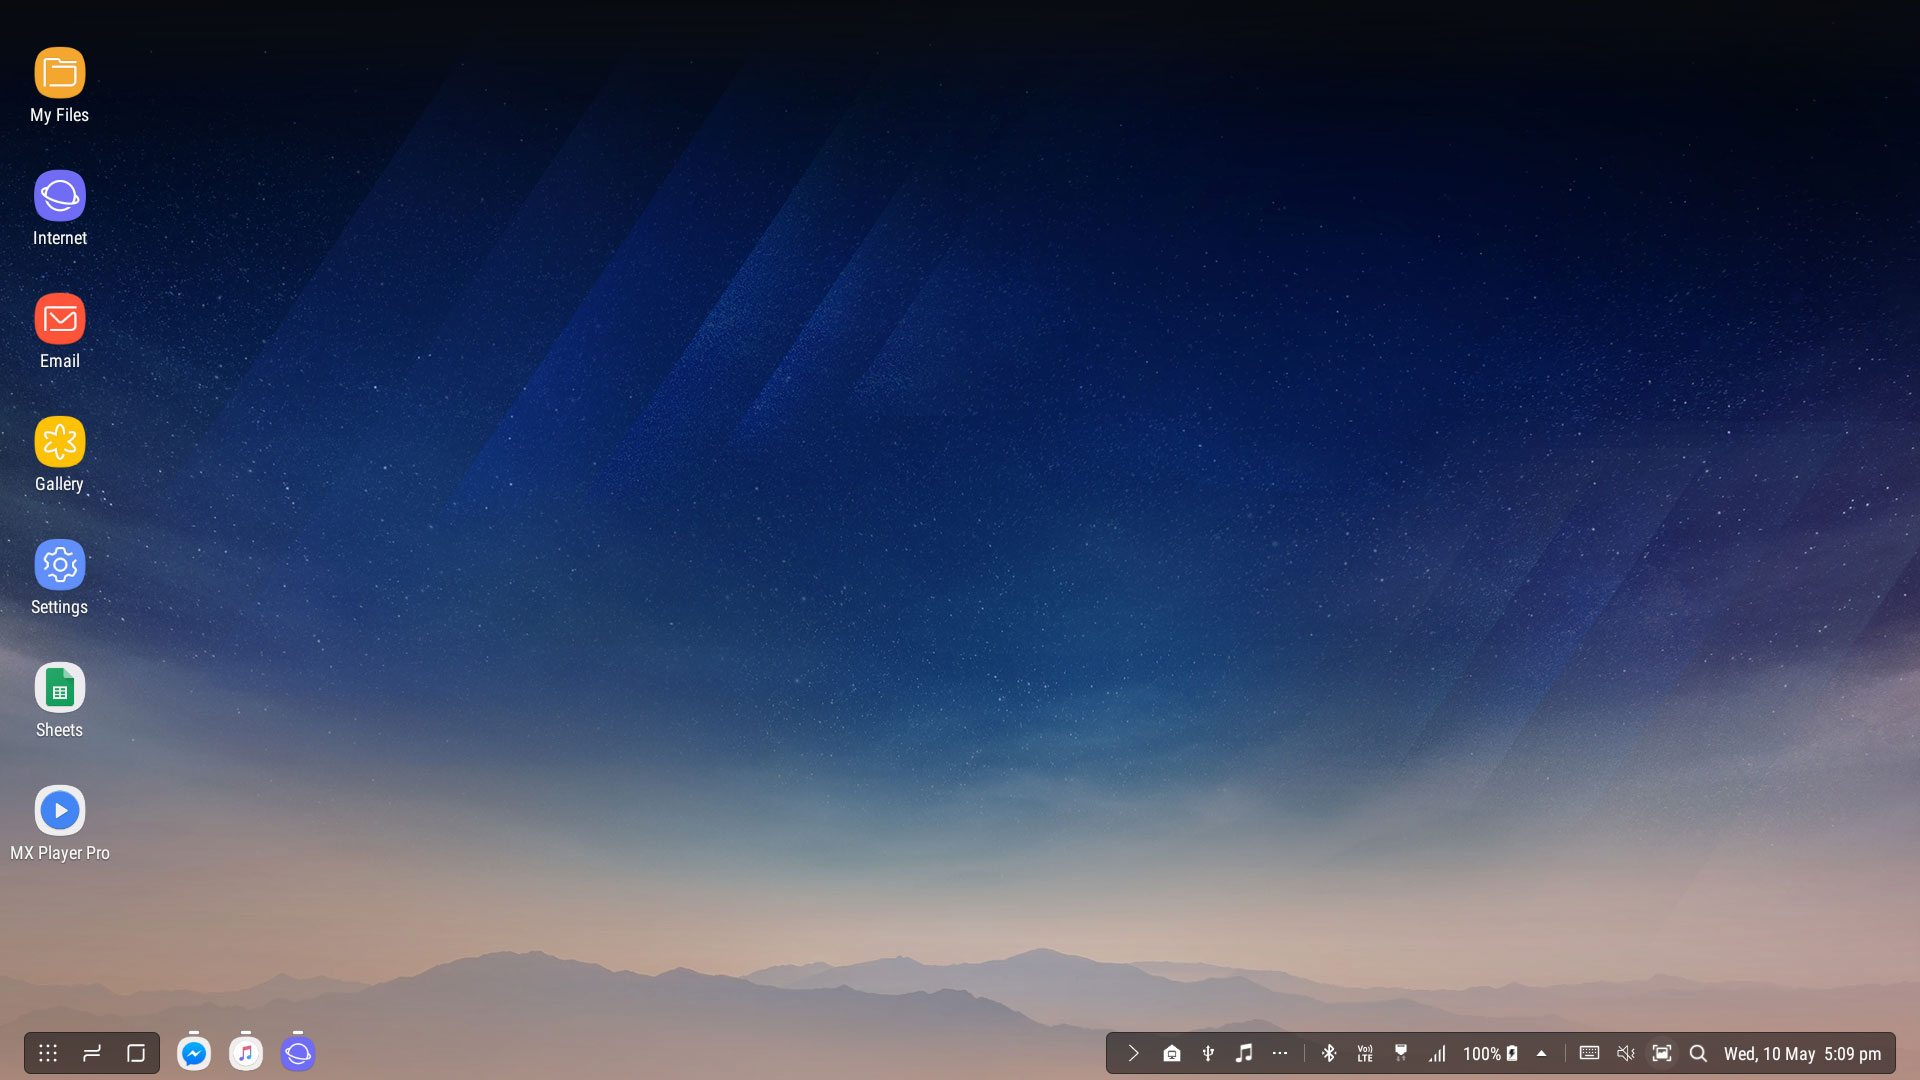Viewport: 1920px width, 1080px height.
Task: Unmute sound with the speaker icon
Action: pyautogui.click(x=1625, y=1053)
